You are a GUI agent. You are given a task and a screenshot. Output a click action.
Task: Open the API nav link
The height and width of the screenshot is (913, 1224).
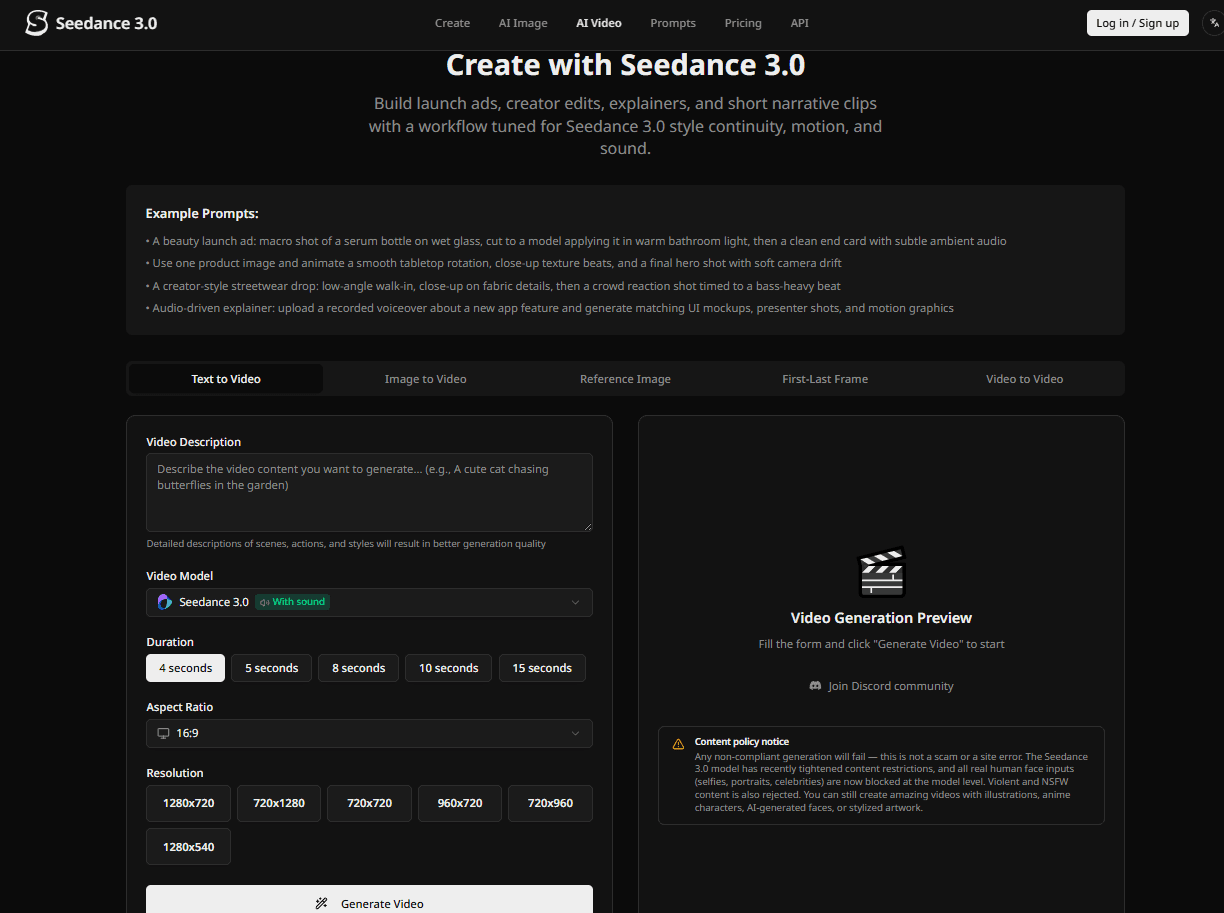[x=800, y=23]
